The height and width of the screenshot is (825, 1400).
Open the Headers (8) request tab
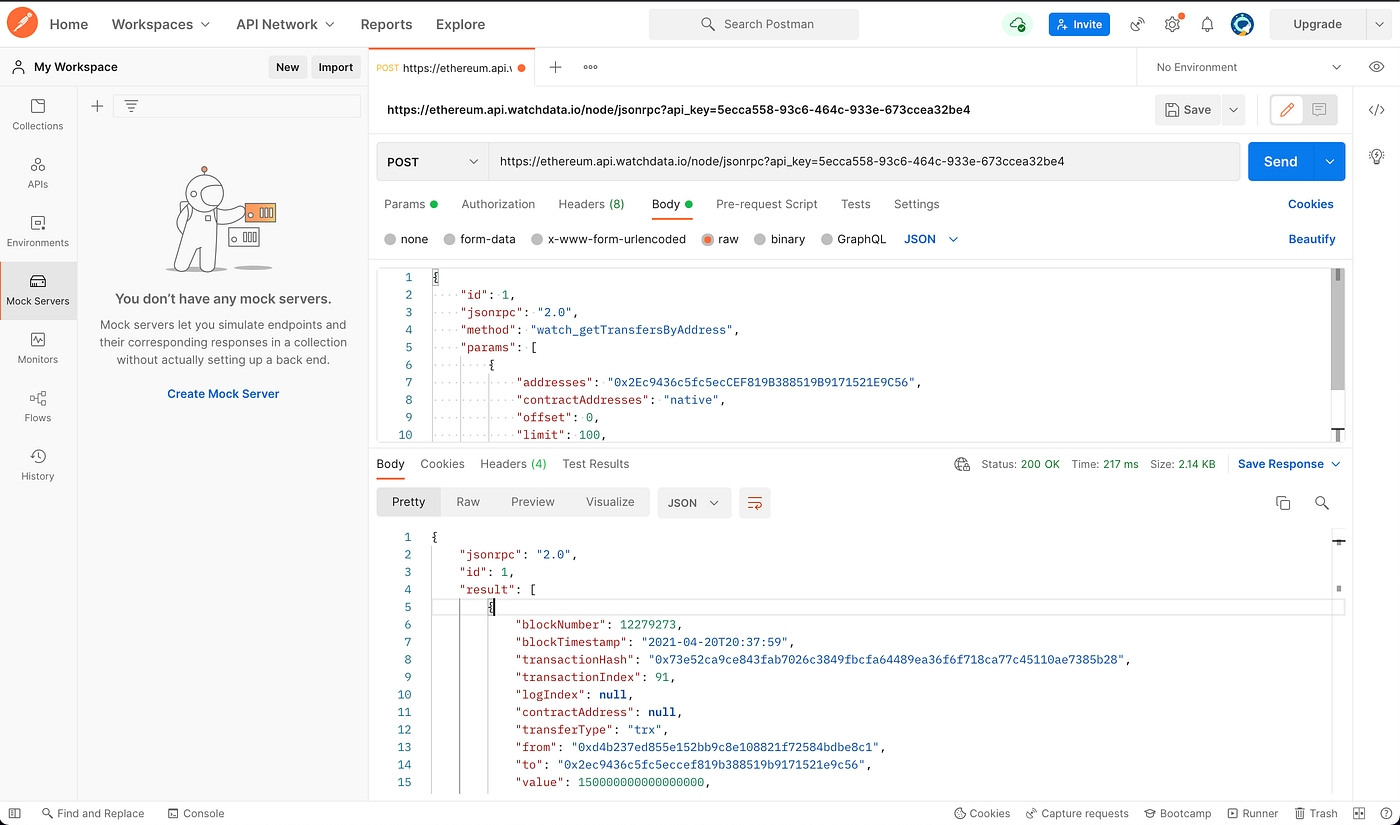[x=590, y=204]
